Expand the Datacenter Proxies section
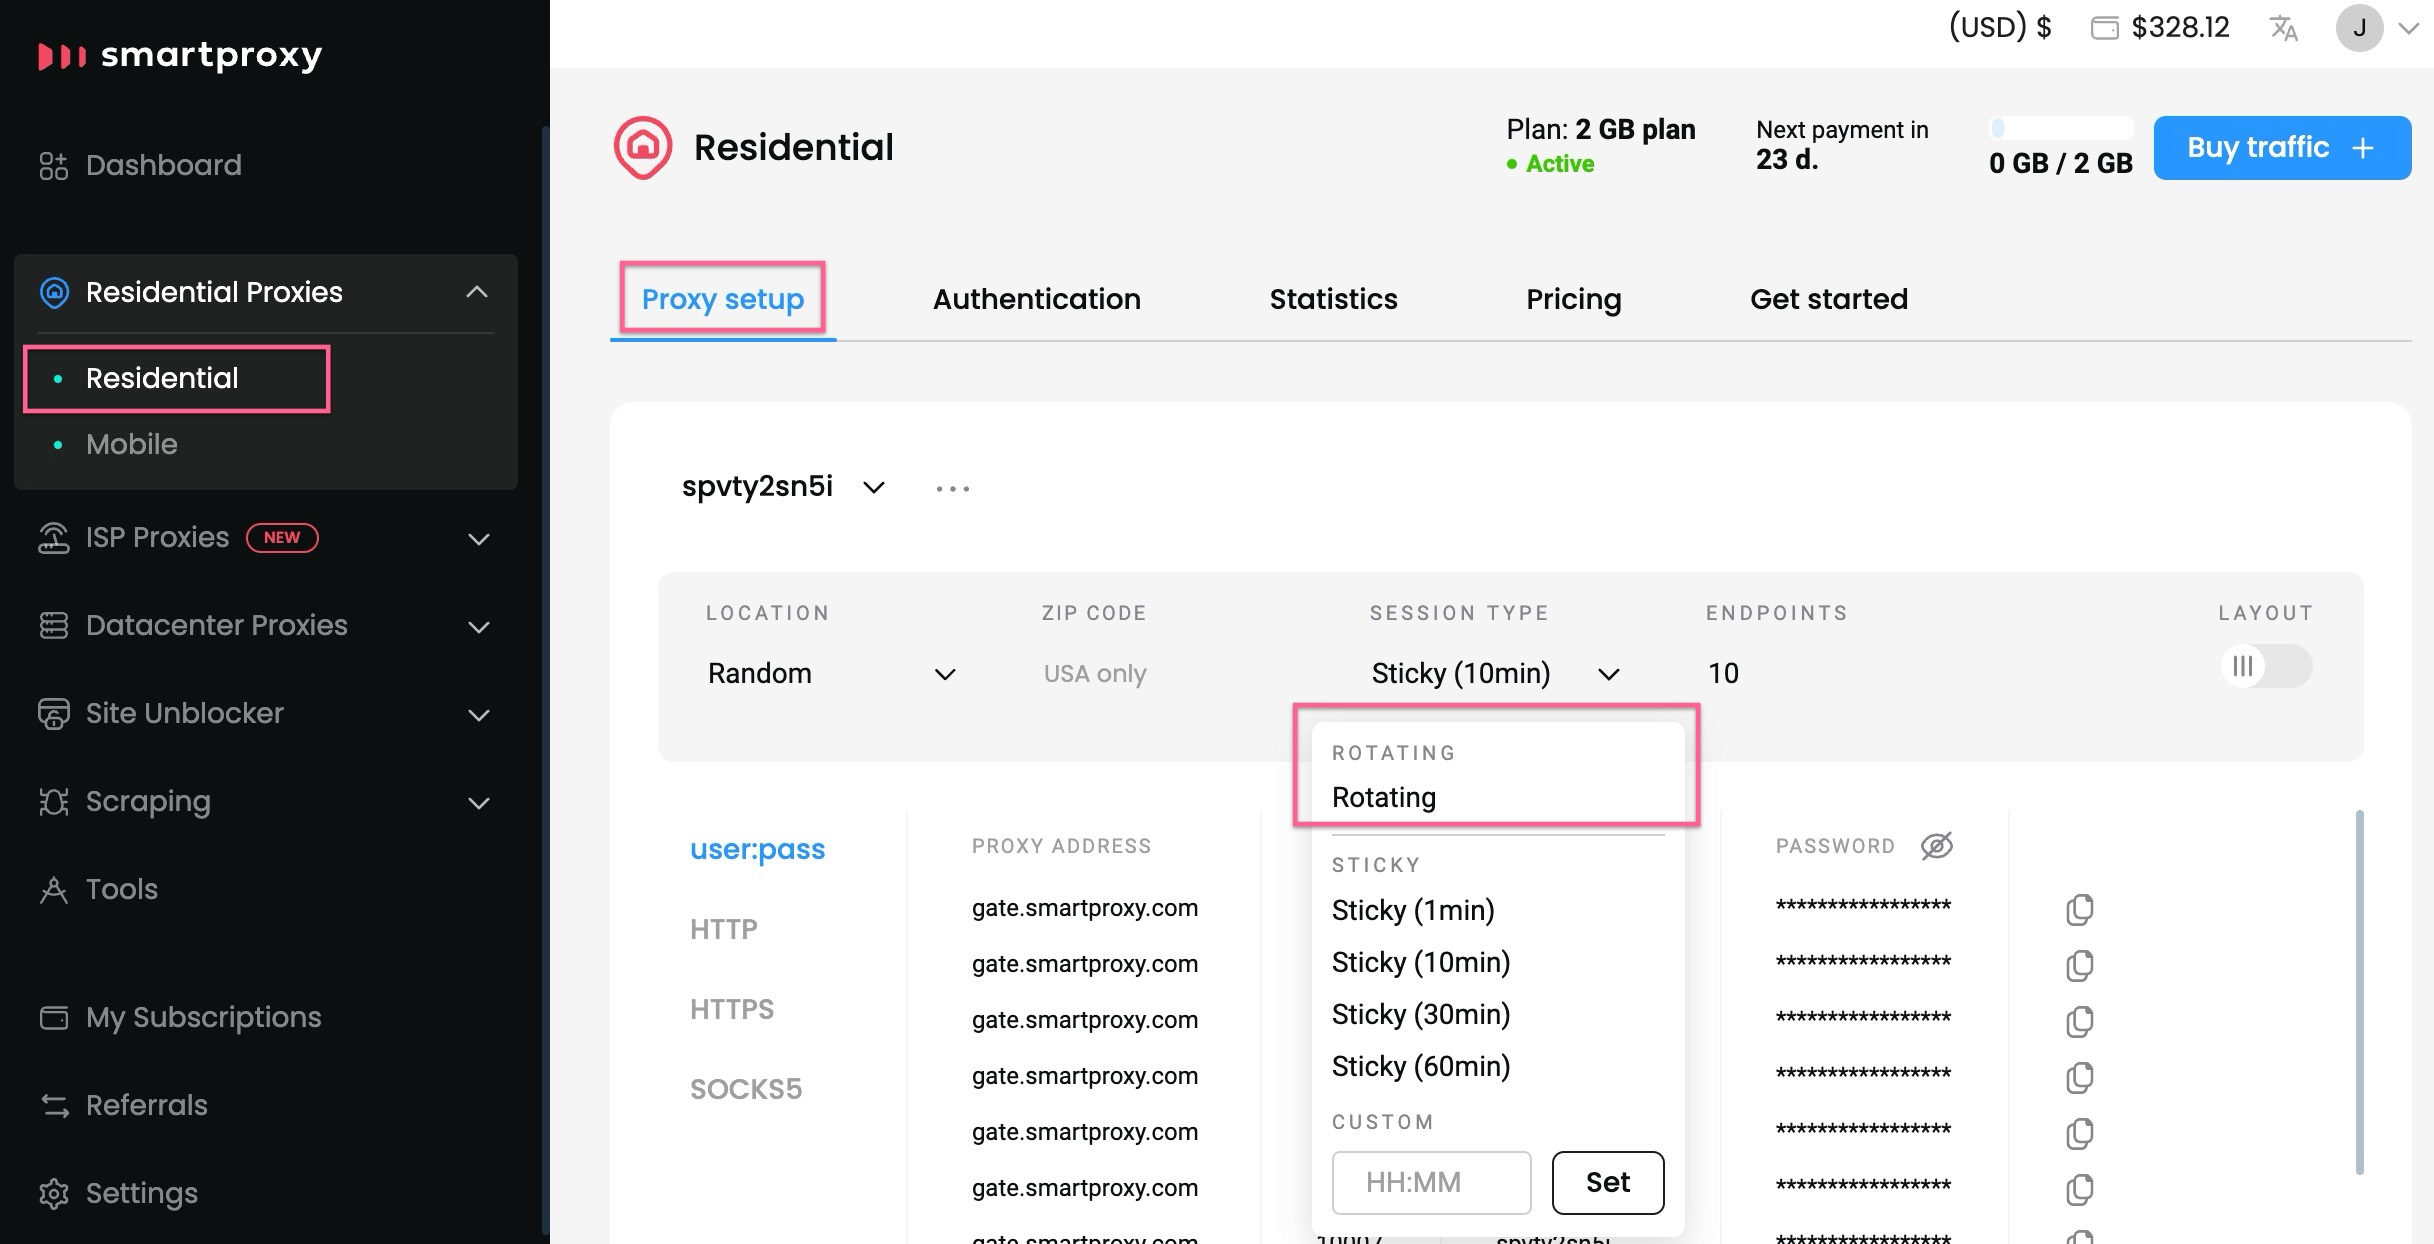 point(479,627)
